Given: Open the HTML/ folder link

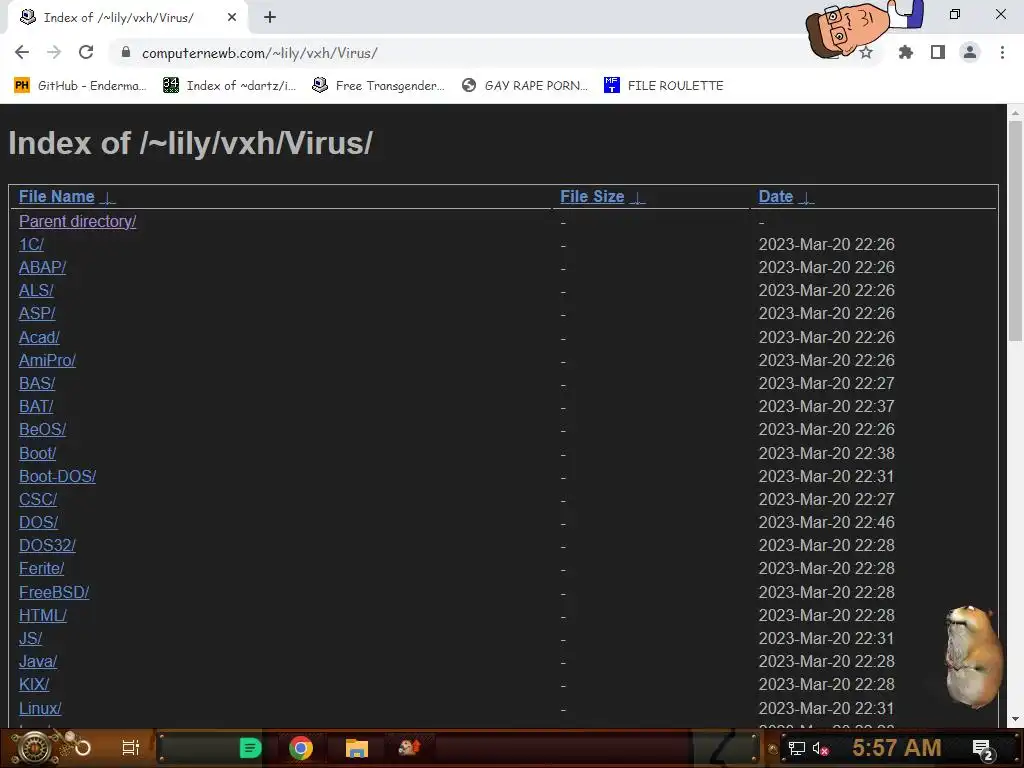Looking at the screenshot, I should (x=43, y=615).
